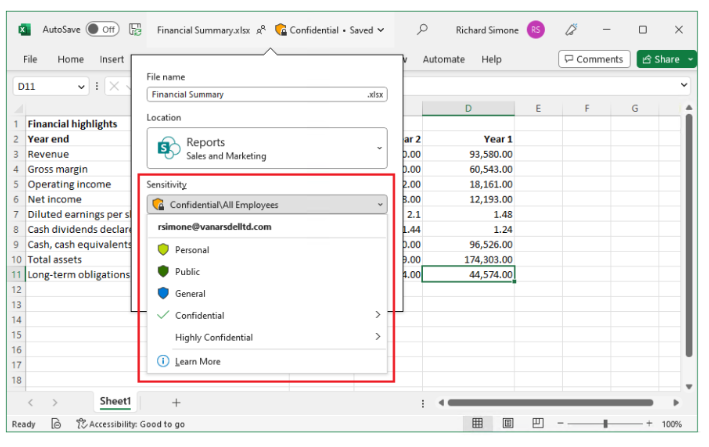Viewport: 709px width, 447px height.
Task: Click the Share button
Action: click(661, 59)
